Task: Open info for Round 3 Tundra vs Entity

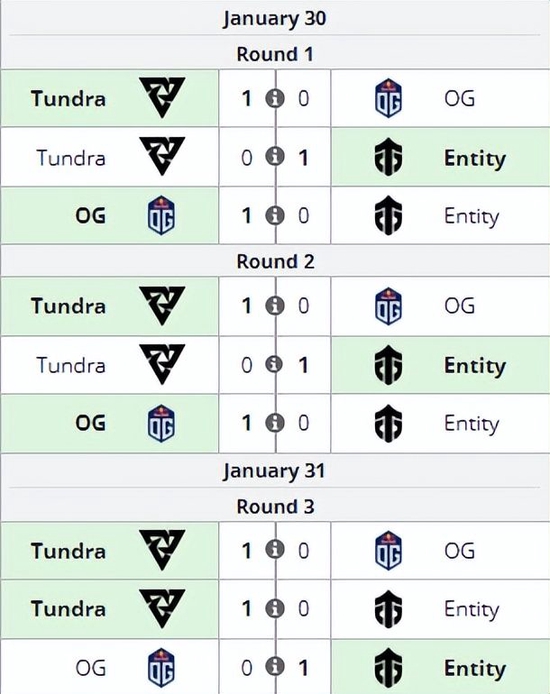Action: [275, 609]
